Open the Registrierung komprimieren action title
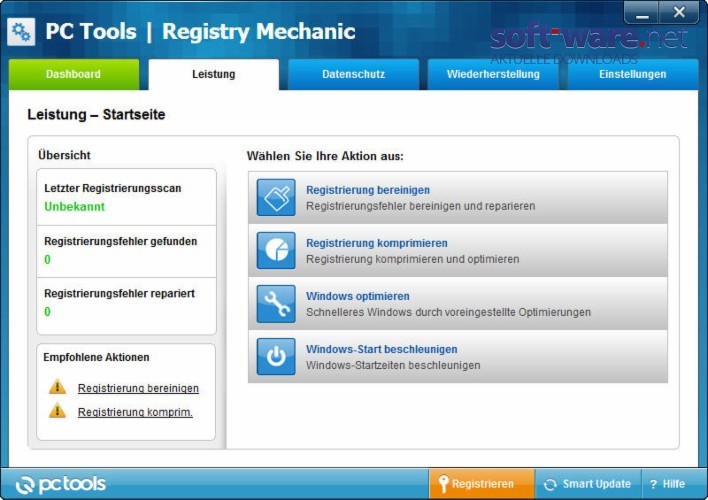 377,243
